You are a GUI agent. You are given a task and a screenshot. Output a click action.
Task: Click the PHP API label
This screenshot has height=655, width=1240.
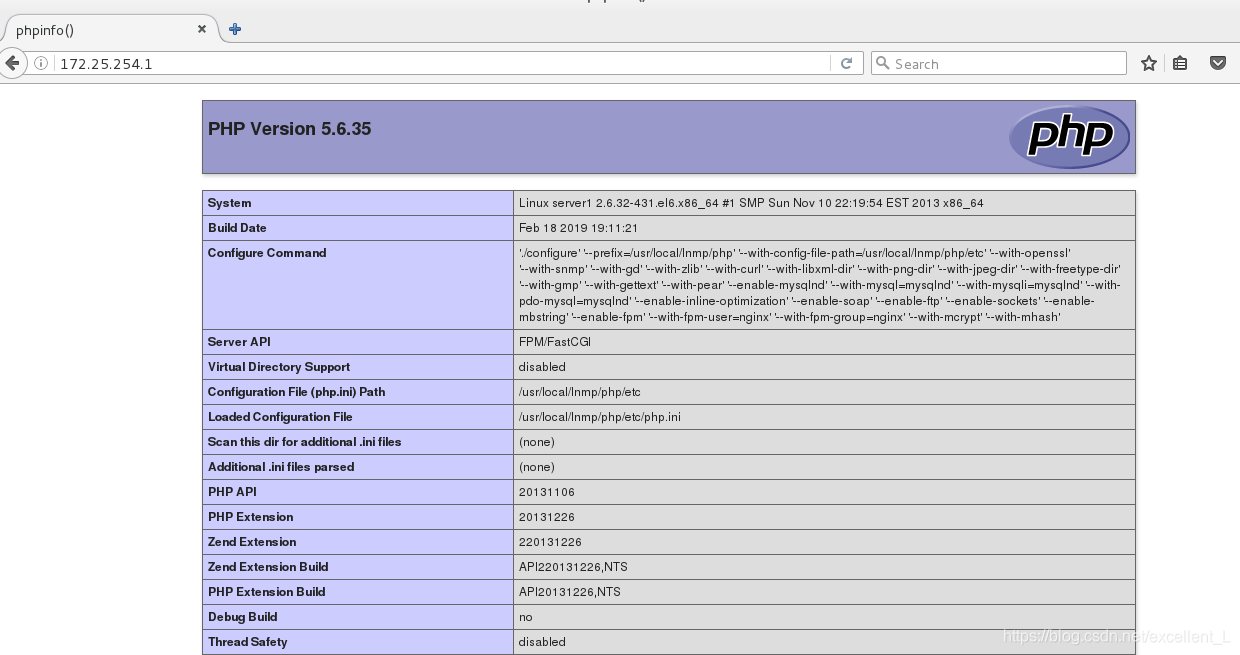(x=233, y=492)
